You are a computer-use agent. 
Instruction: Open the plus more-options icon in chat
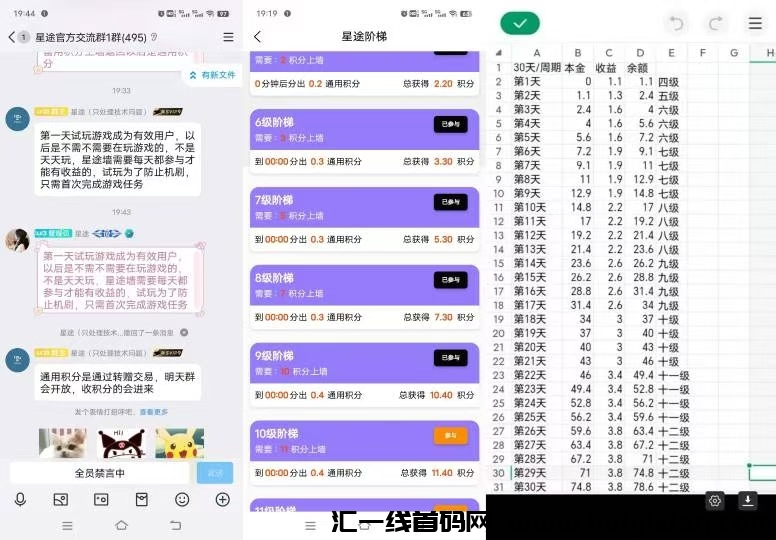(223, 499)
